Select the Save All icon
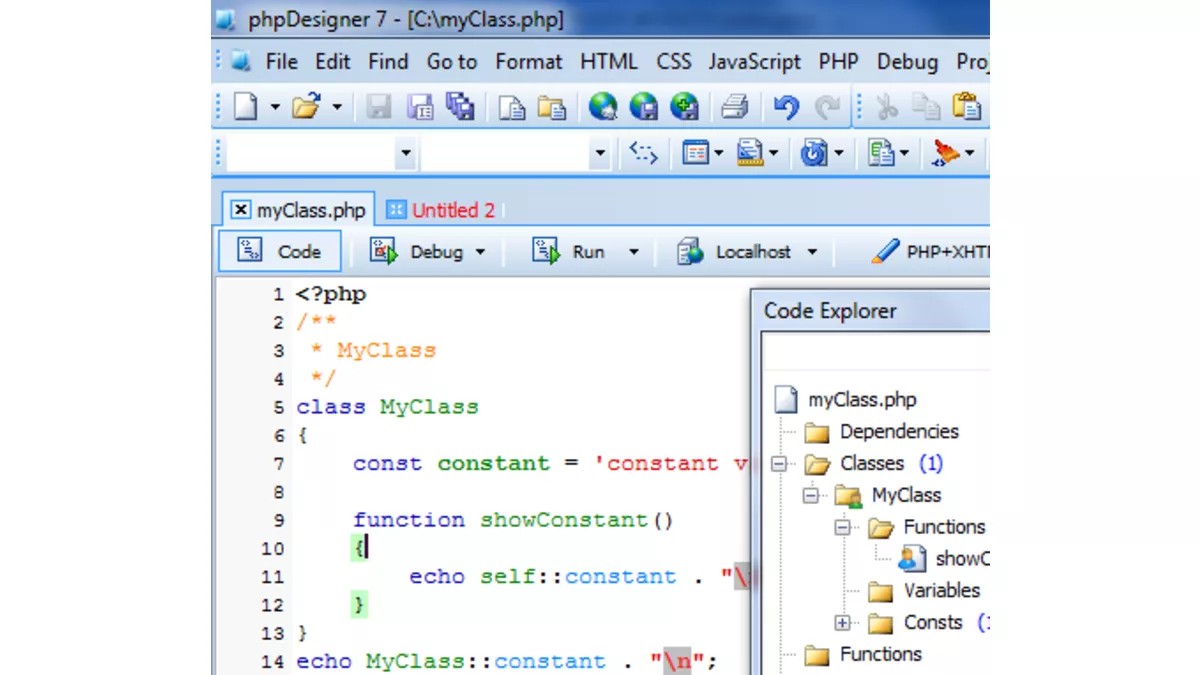The width and height of the screenshot is (1200, 675). click(460, 106)
